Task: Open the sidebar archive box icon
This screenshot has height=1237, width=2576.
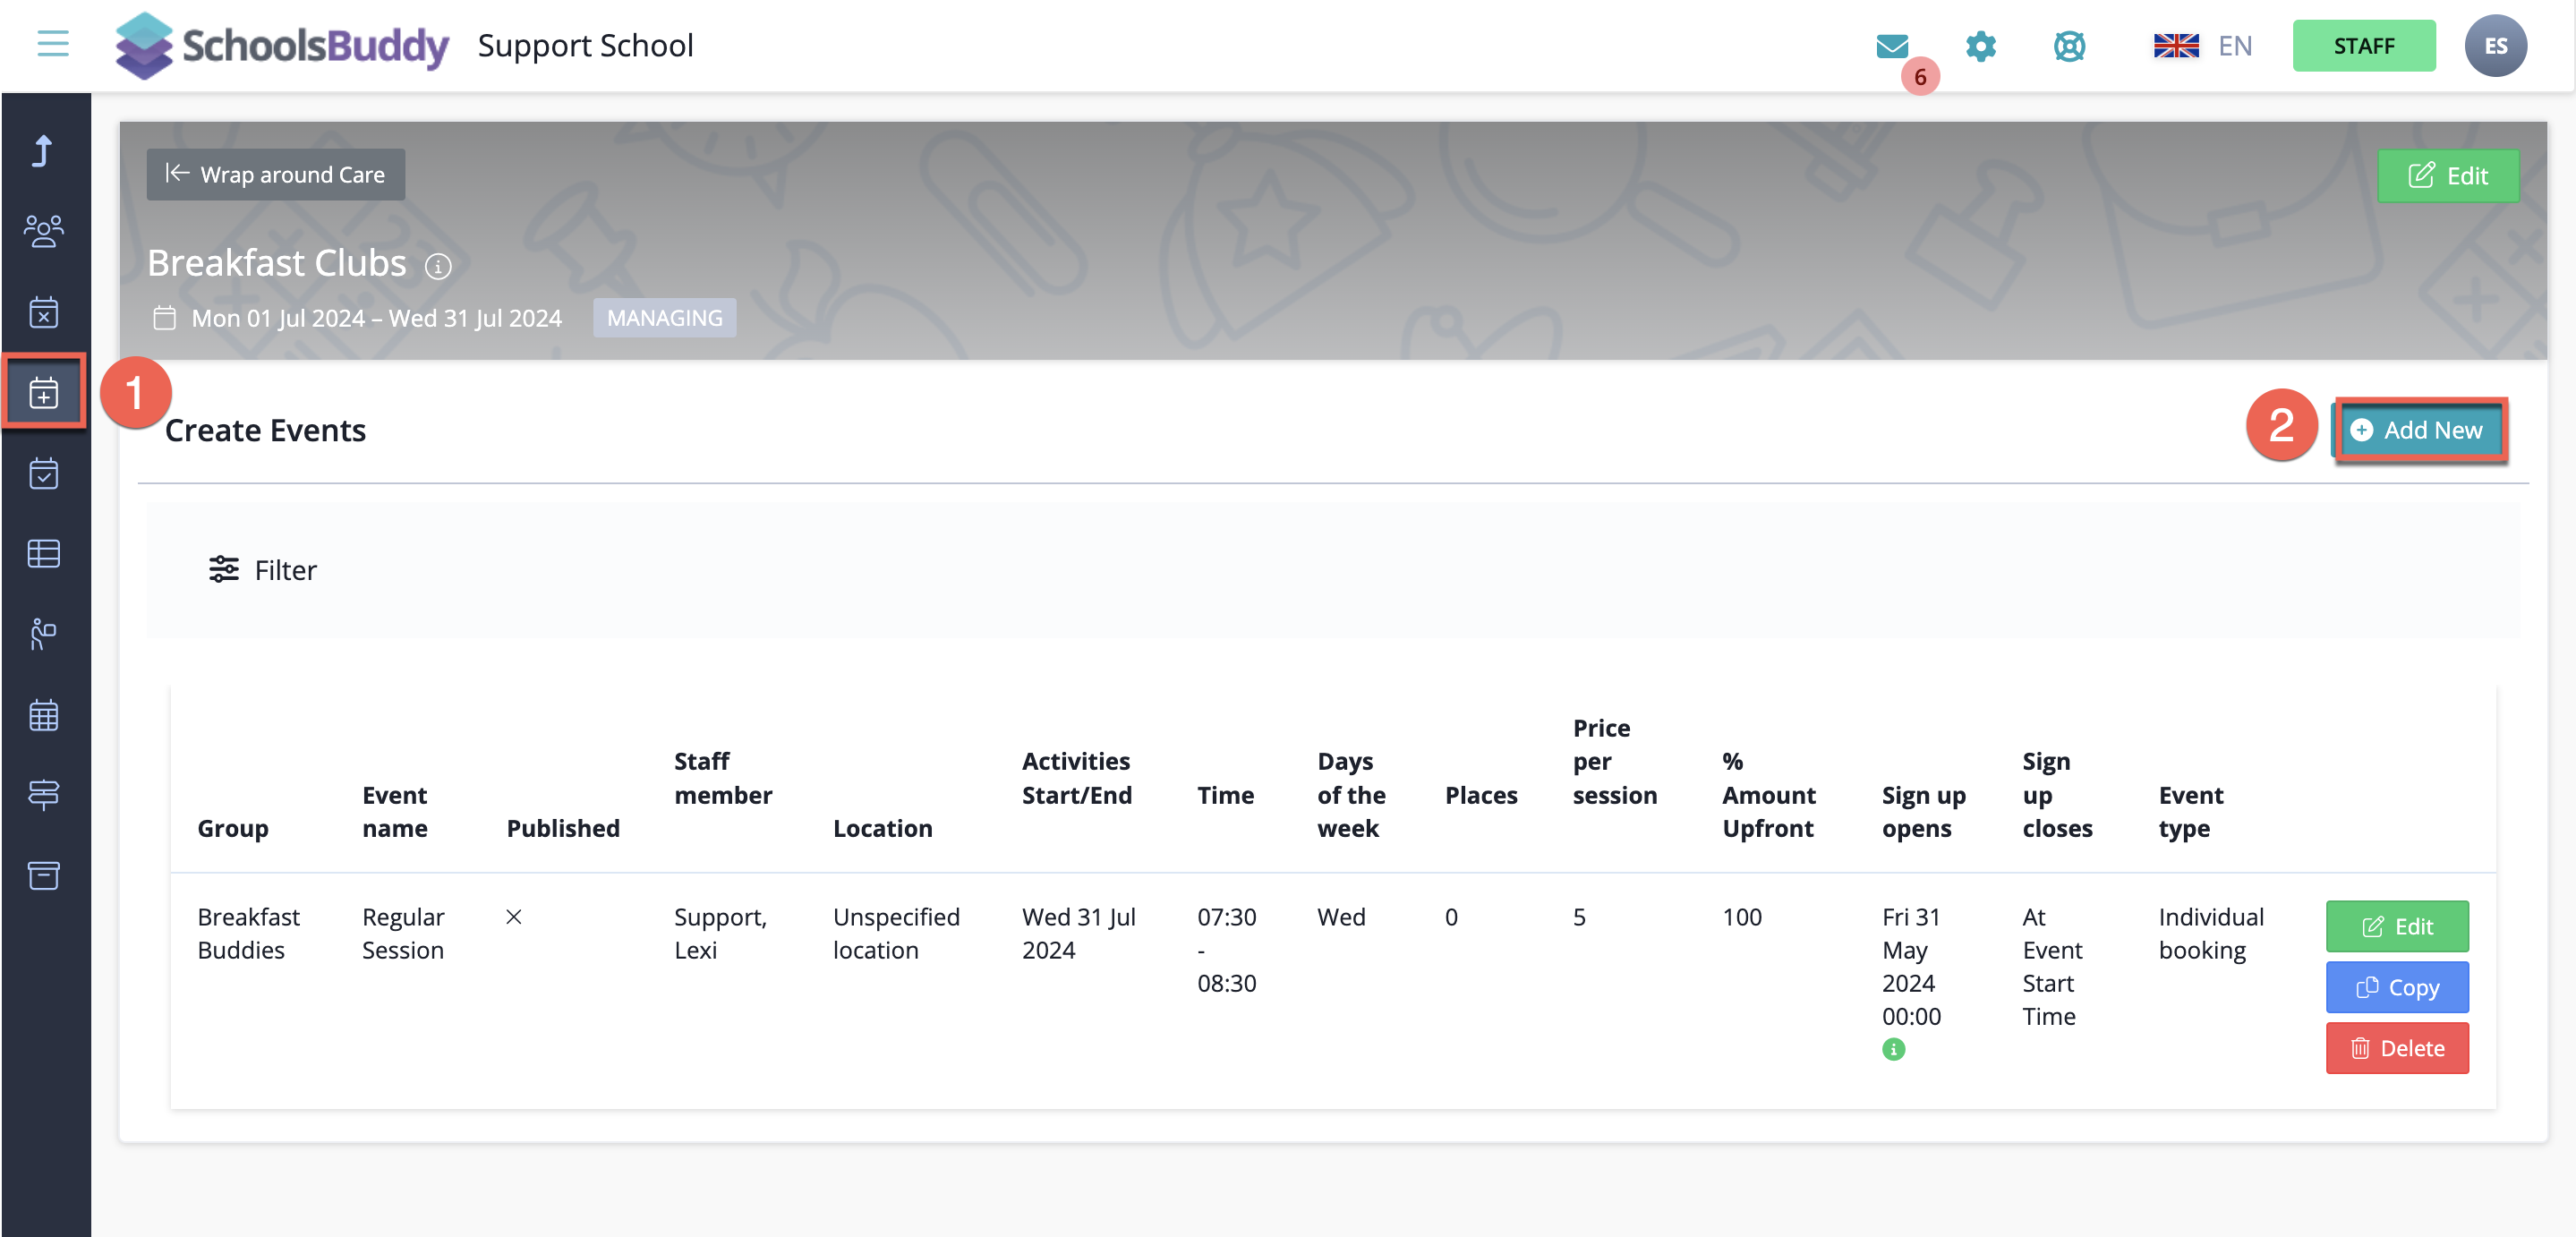Action: (43, 876)
